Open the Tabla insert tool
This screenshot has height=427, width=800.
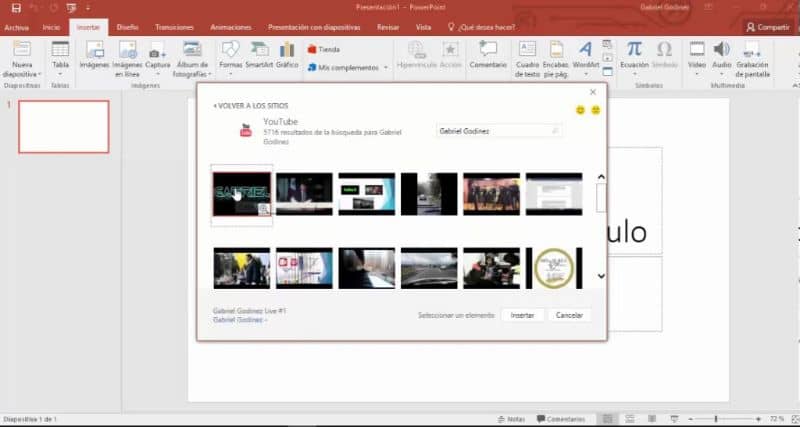60,59
